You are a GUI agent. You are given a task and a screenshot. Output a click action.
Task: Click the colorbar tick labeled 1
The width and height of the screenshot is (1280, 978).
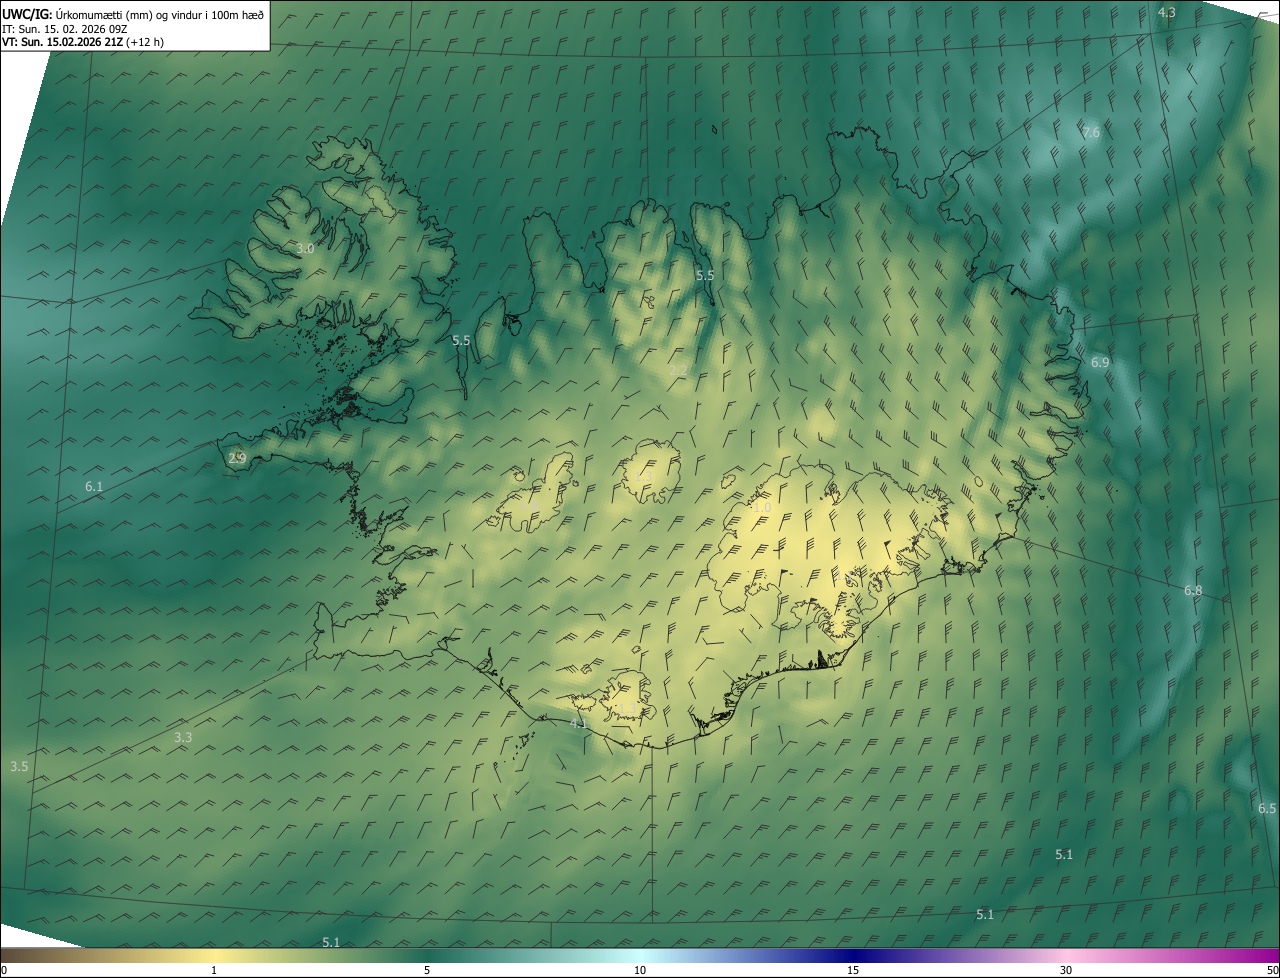pyautogui.click(x=214, y=970)
